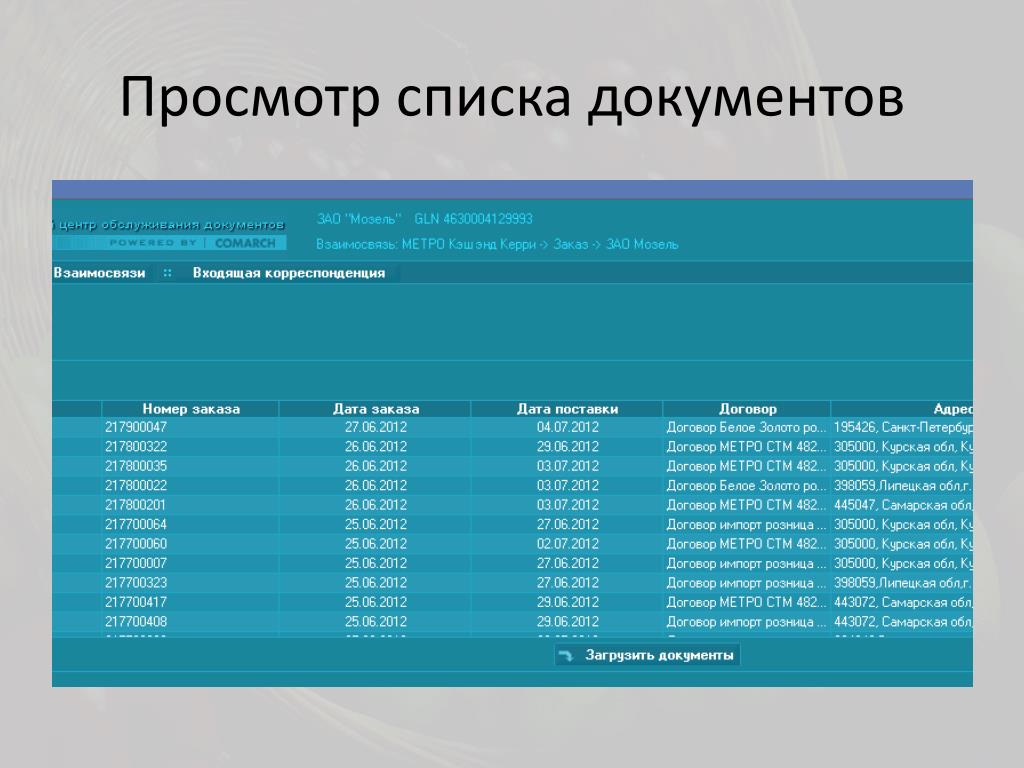Click the Договор Белое Золото cell in row 217900047
Viewport: 1024px width, 768px height.
pyautogui.click(x=746, y=427)
